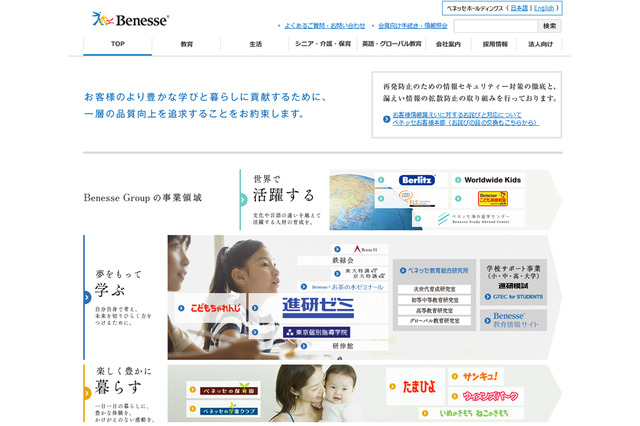Open the 研伸館 link
640x426 pixels.
(x=342, y=346)
